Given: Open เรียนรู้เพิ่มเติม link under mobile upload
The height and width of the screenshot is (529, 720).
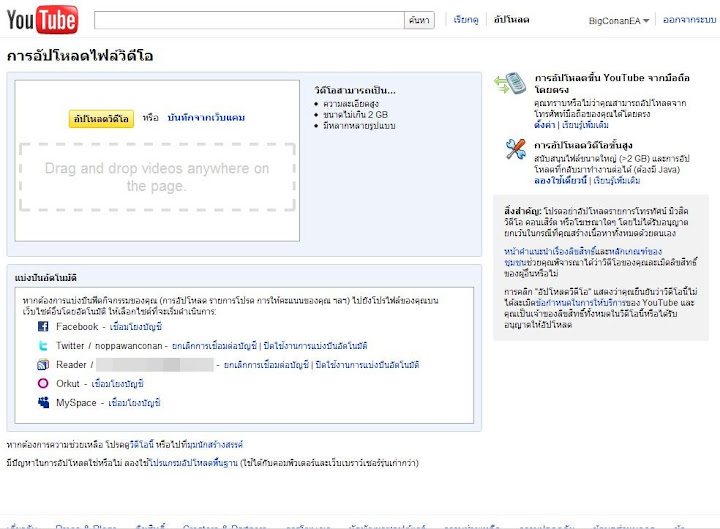Looking at the screenshot, I should pos(585,125).
